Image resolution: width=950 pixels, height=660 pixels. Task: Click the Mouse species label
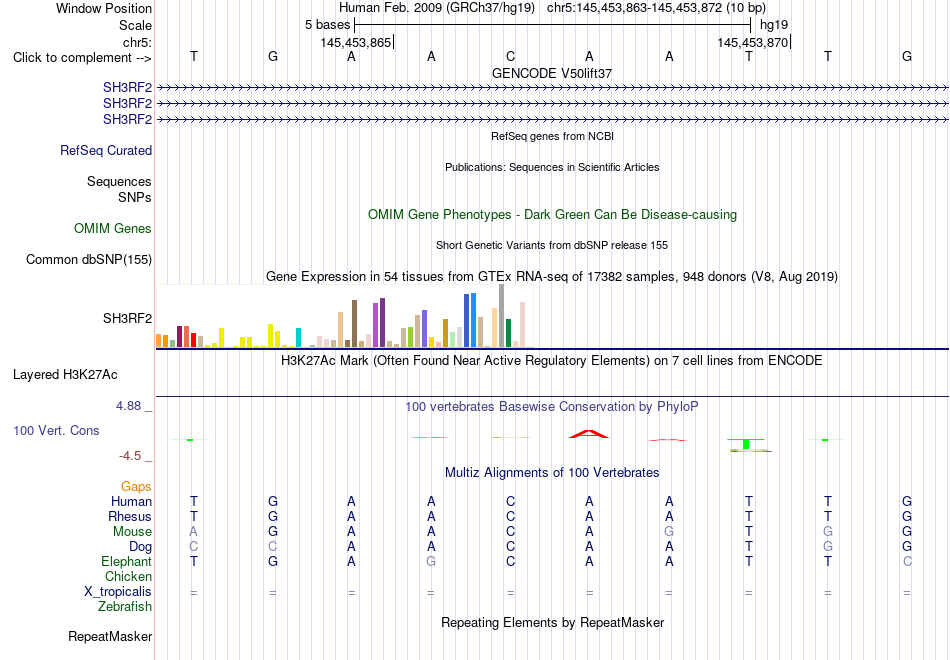[132, 532]
